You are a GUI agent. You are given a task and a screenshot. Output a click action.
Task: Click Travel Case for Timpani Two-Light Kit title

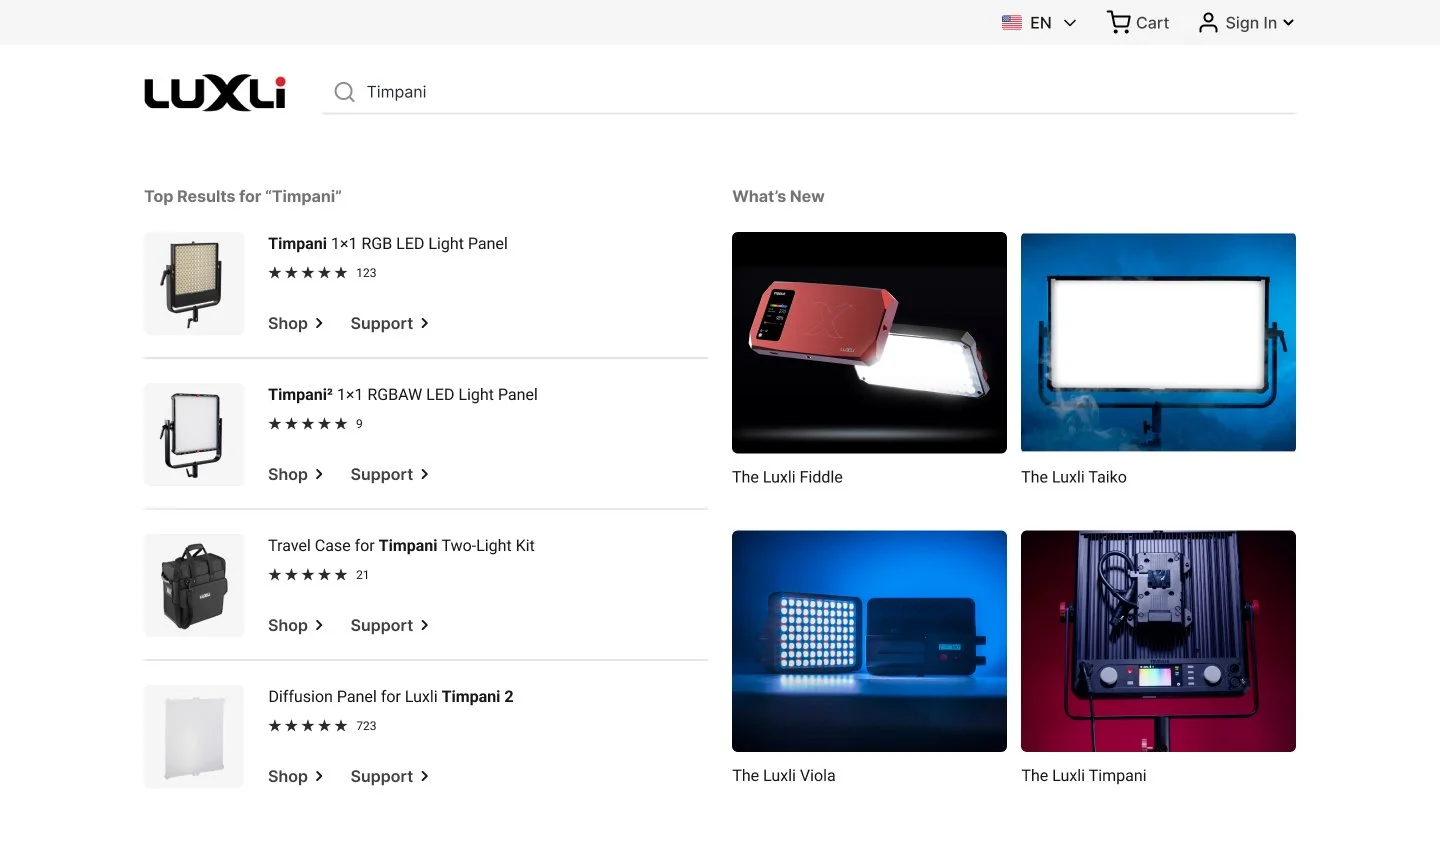401,546
